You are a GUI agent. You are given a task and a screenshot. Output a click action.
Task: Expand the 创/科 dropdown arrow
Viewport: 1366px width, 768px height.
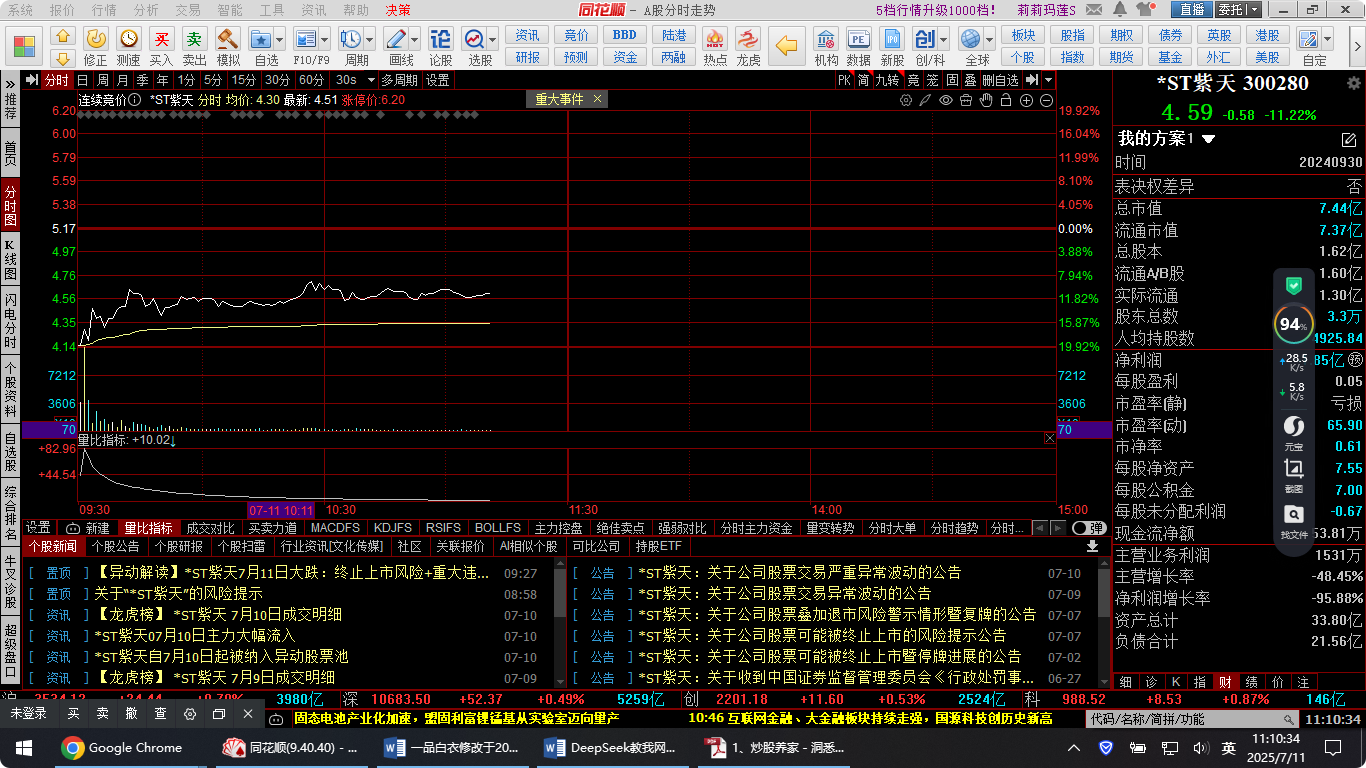(945, 40)
